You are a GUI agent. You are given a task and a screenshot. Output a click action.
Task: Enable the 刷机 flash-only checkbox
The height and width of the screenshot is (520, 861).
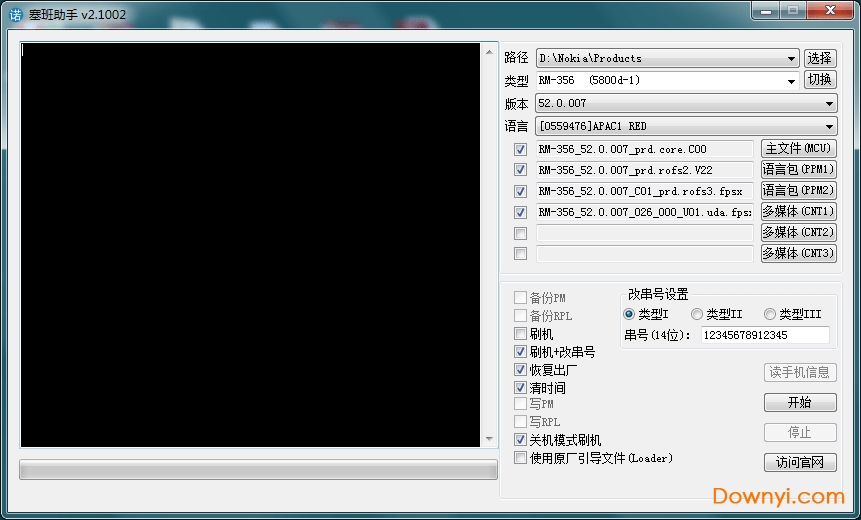tap(520, 334)
